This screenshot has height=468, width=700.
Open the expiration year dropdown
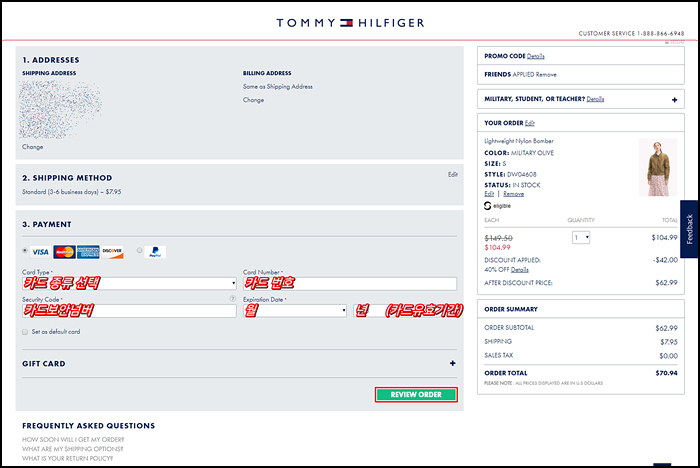[x=405, y=311]
